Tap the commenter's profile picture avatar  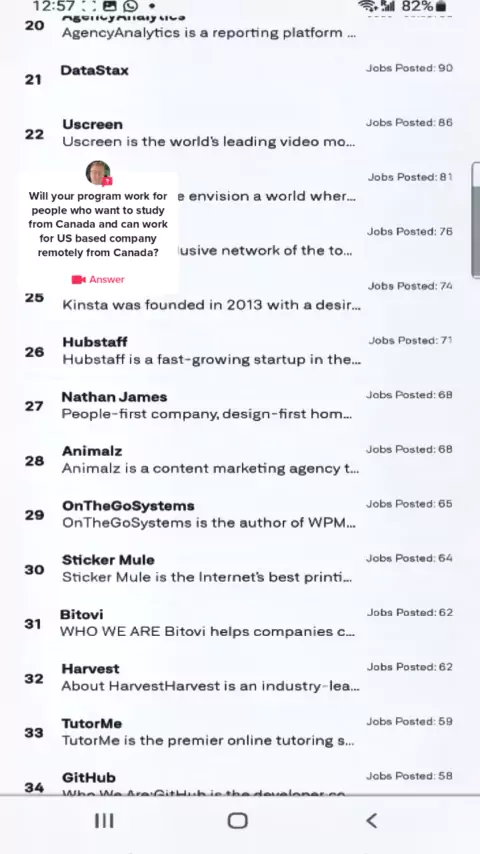tap(99, 173)
